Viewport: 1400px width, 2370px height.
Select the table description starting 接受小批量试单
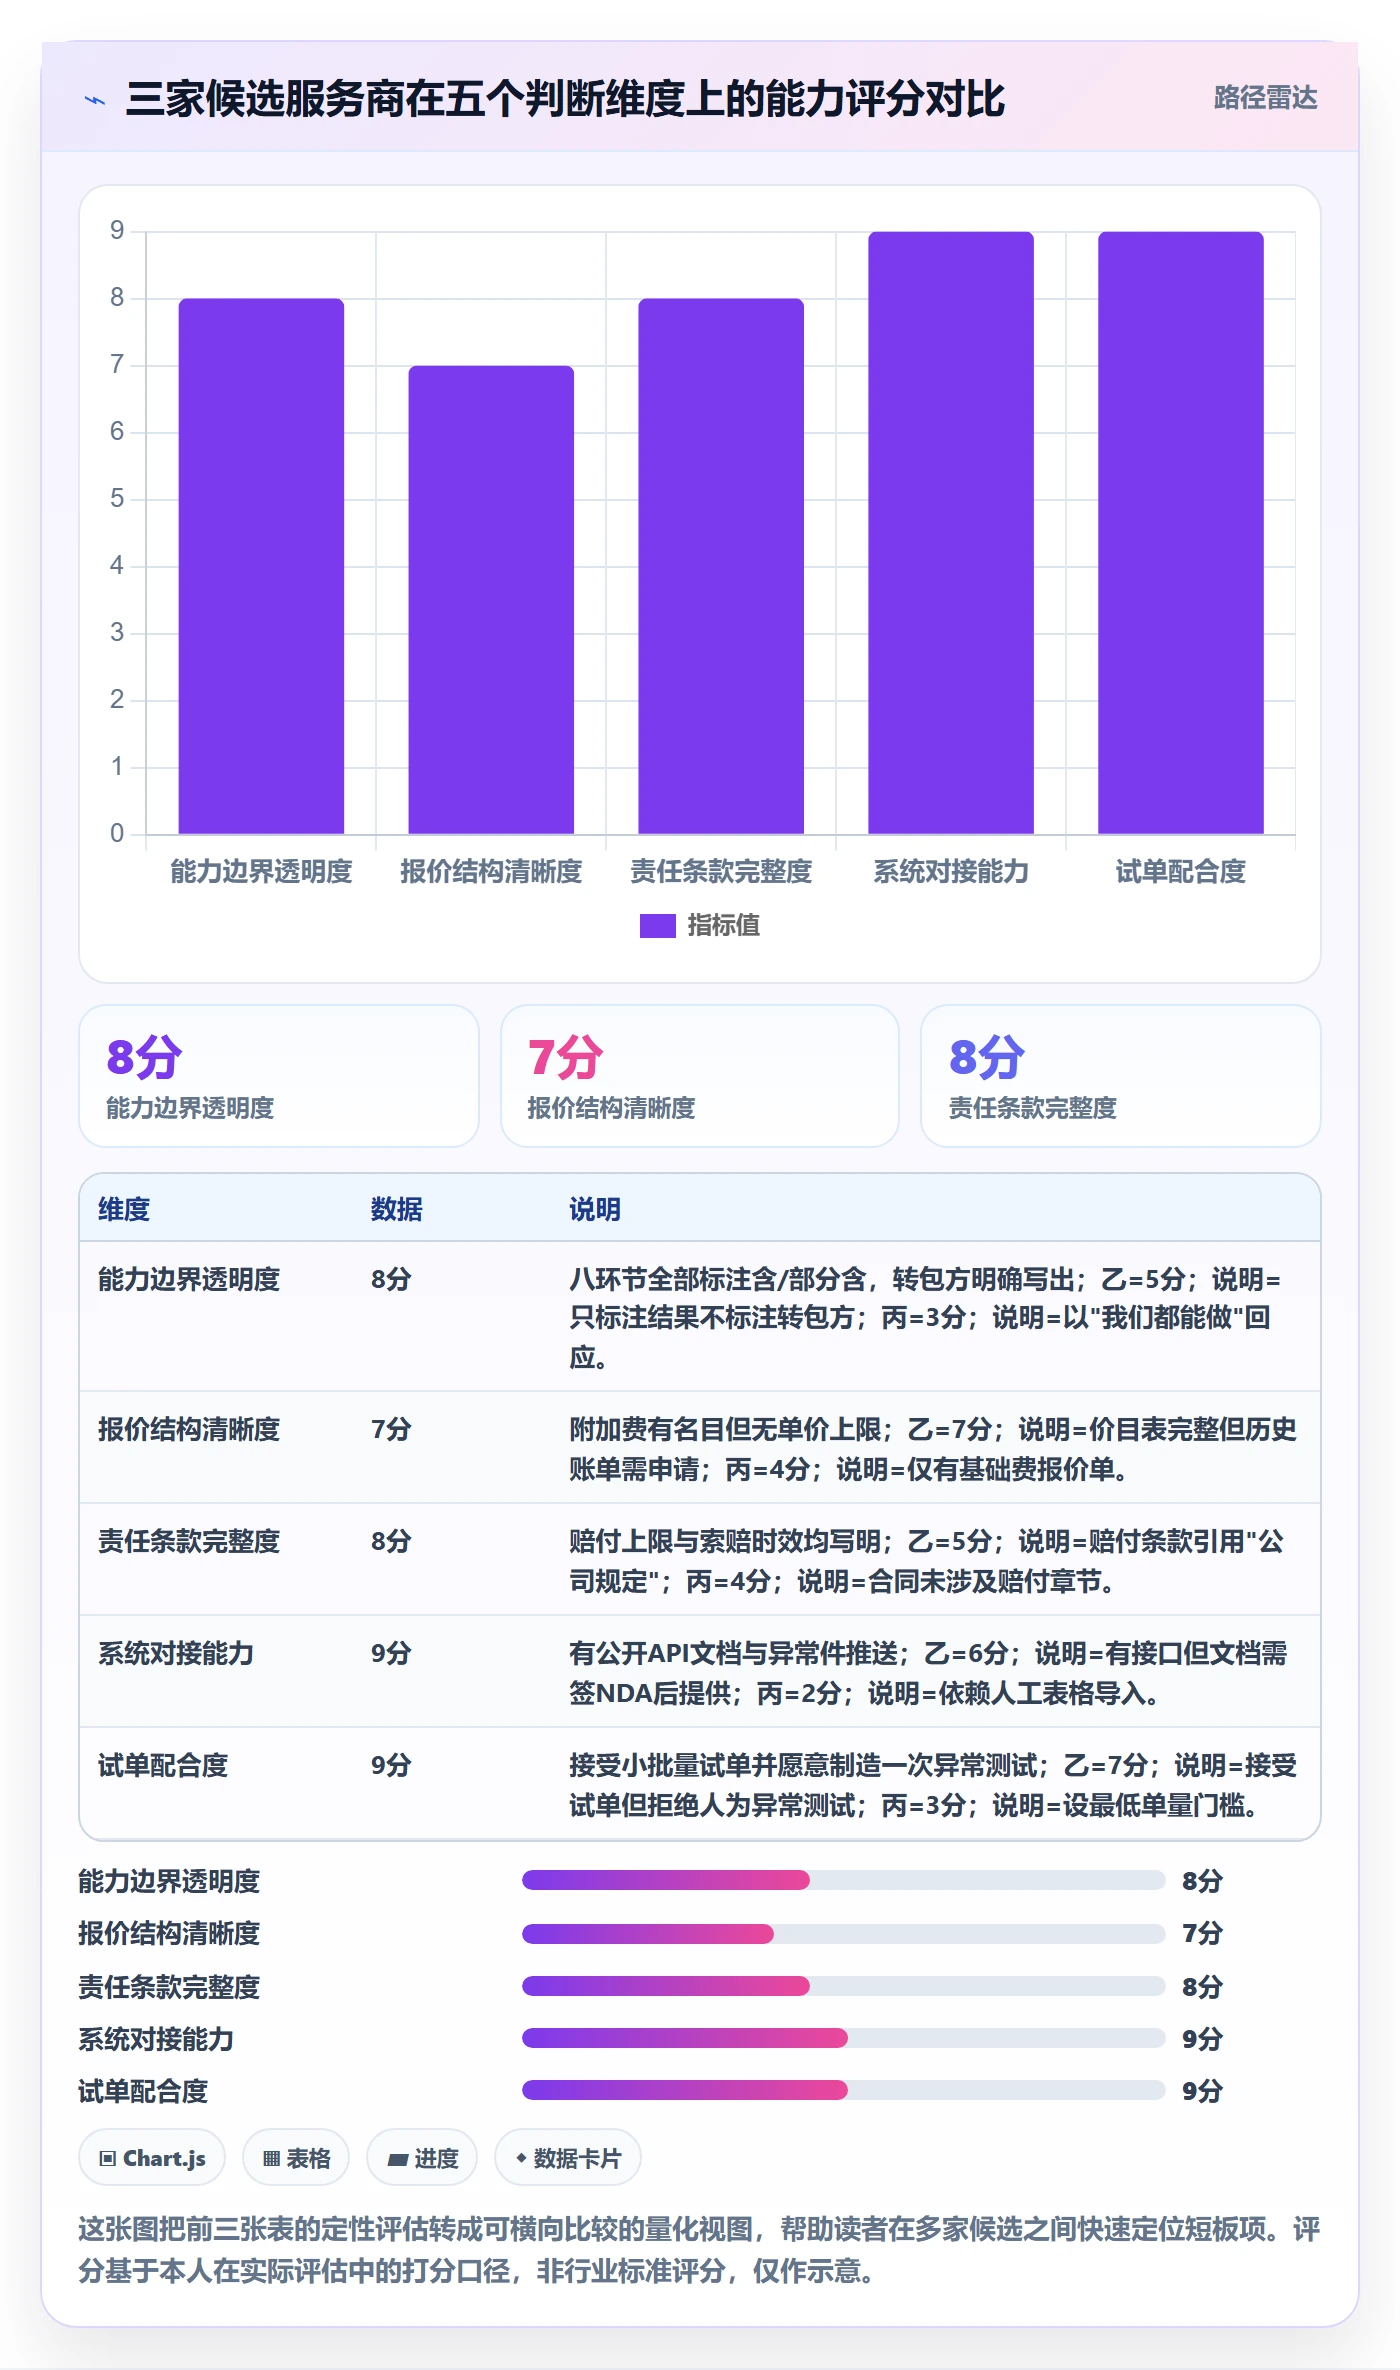coord(933,1785)
